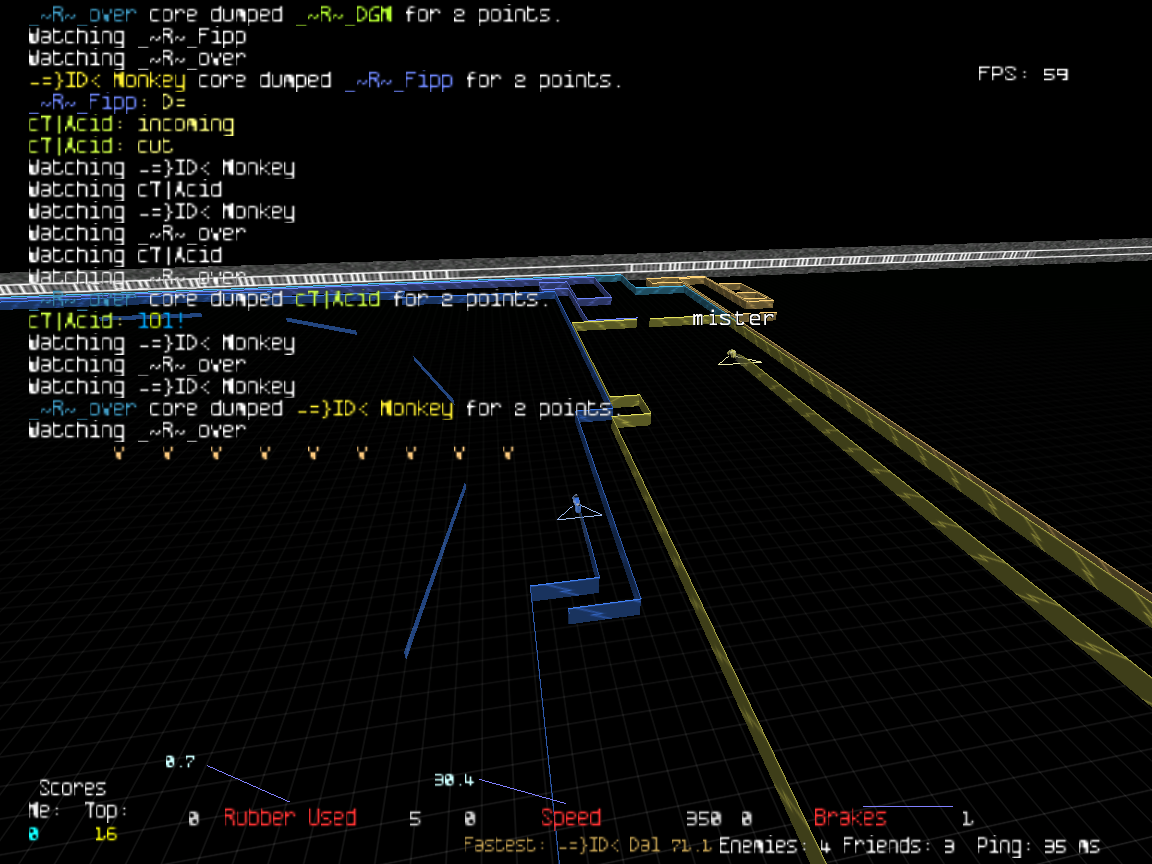Click the yellow light cycle under "mister"
This screenshot has width=1152, height=864.
(735, 357)
